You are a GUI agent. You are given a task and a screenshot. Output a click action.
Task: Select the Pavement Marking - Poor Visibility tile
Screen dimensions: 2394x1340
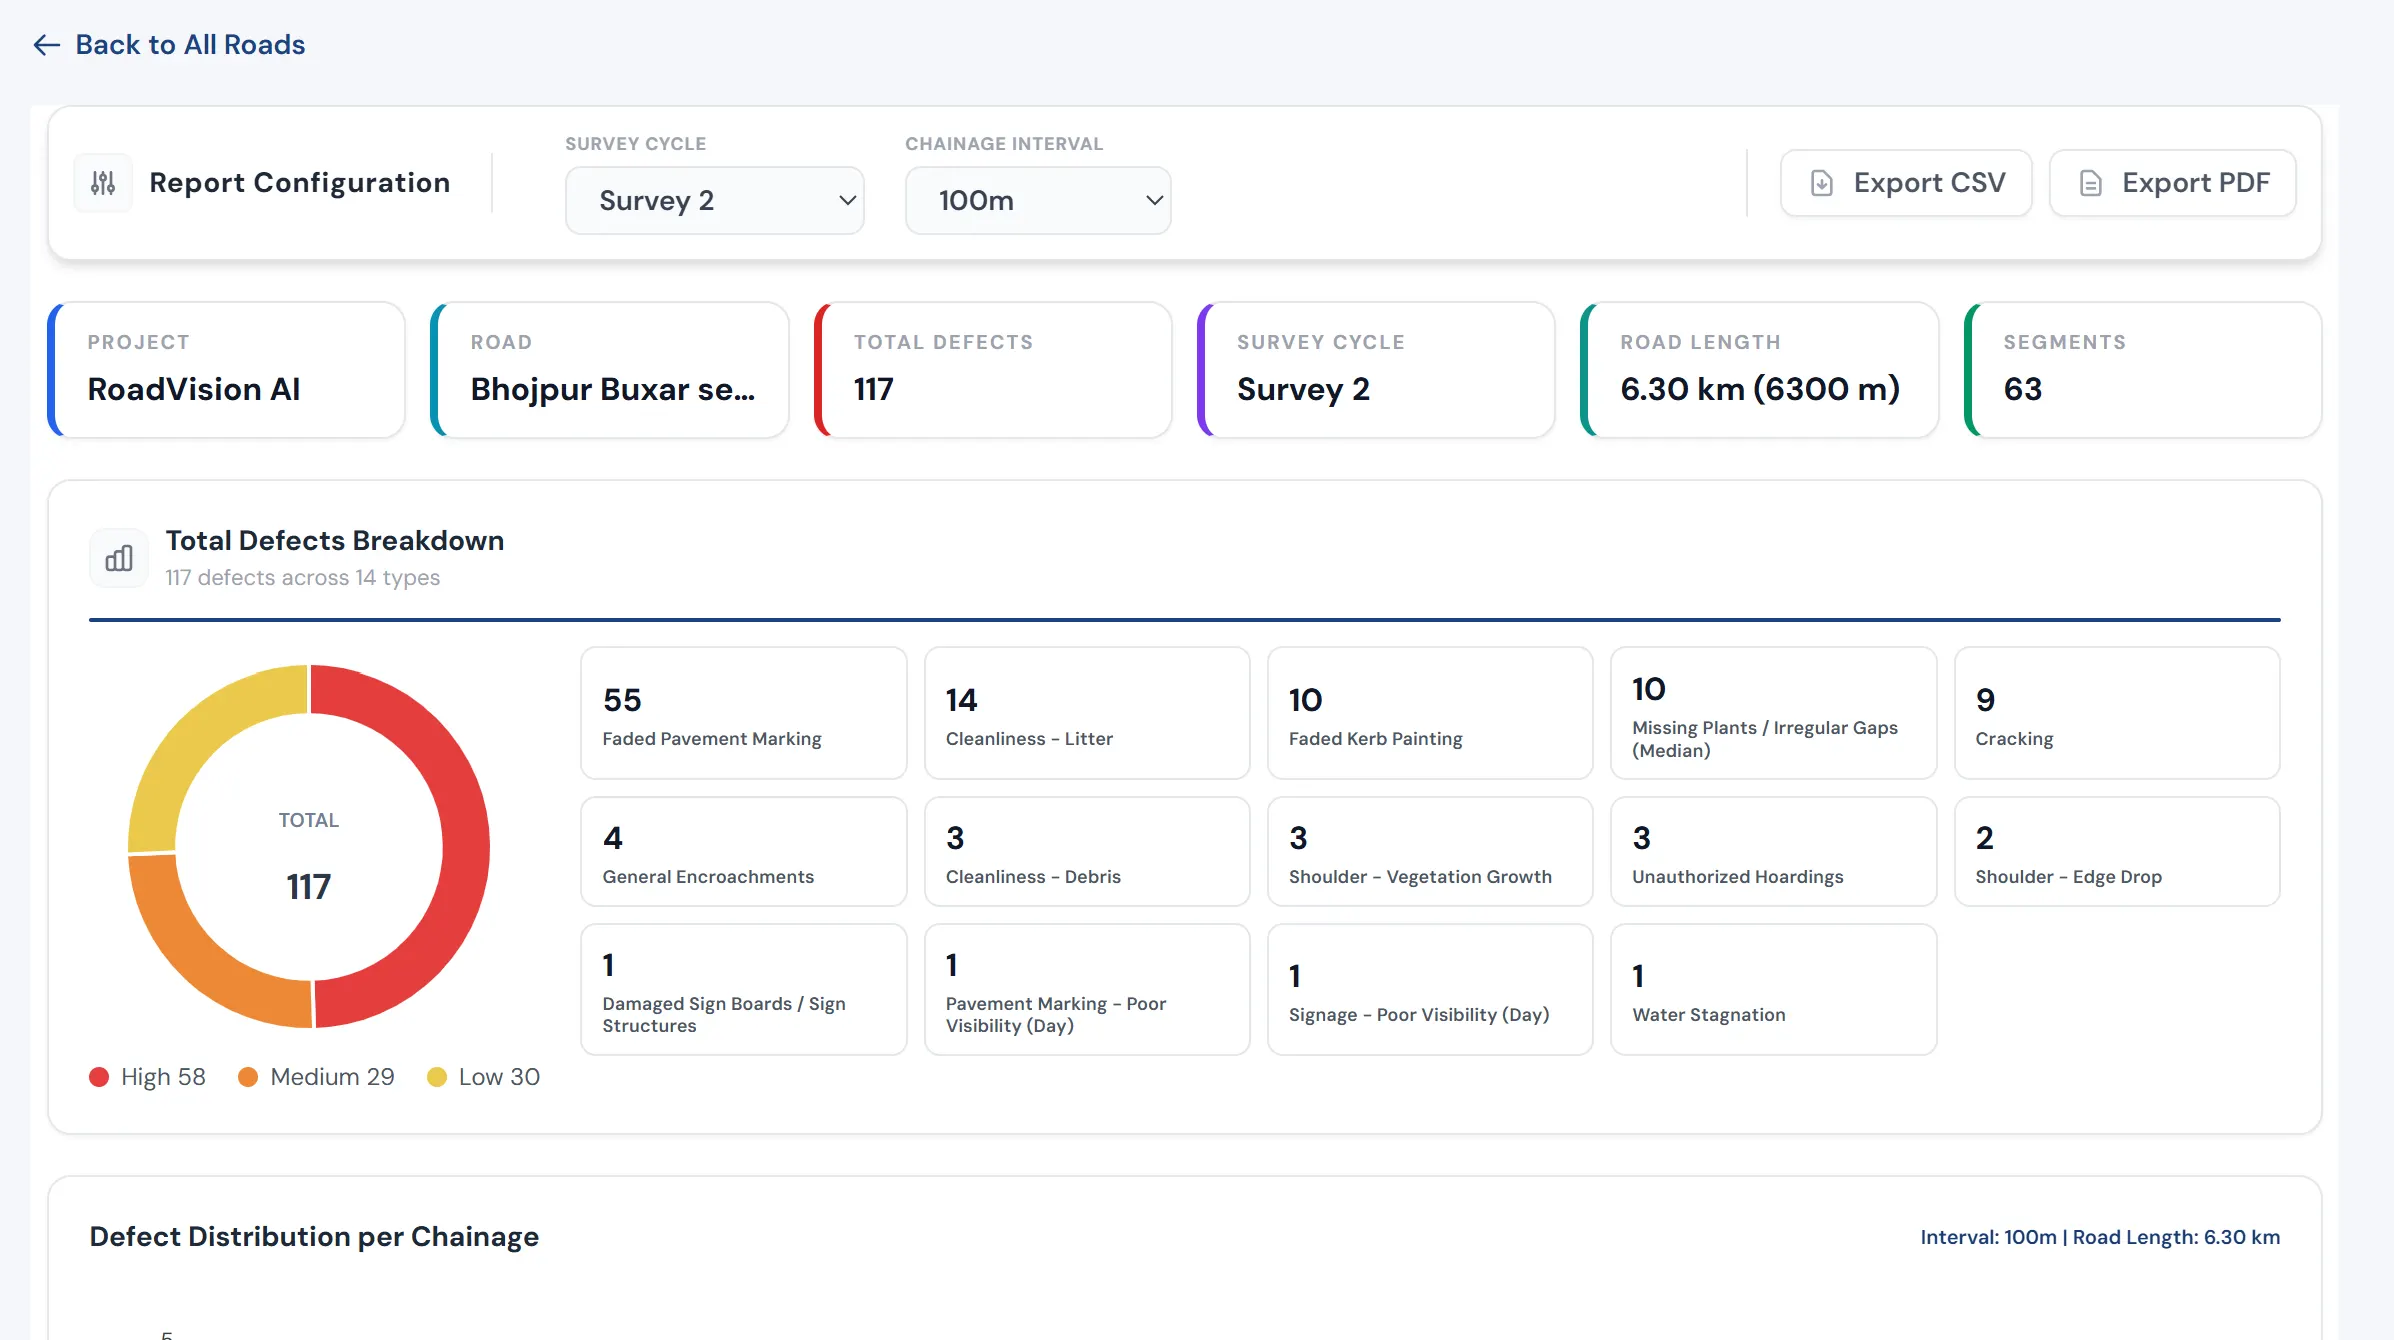point(1087,990)
